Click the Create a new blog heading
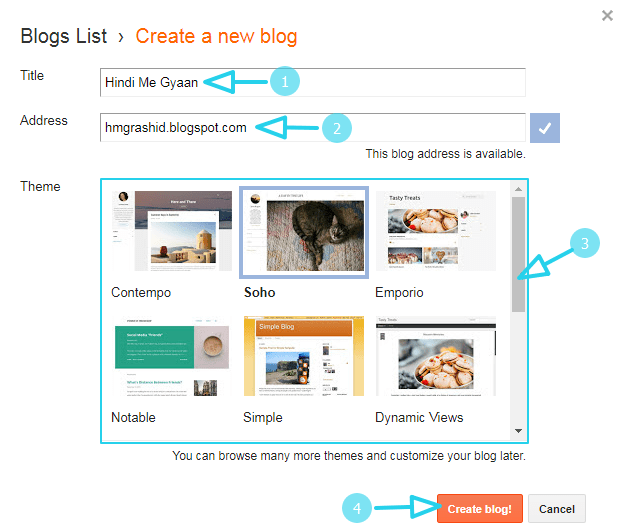Screen dimensions: 624x532 [x=216, y=36]
